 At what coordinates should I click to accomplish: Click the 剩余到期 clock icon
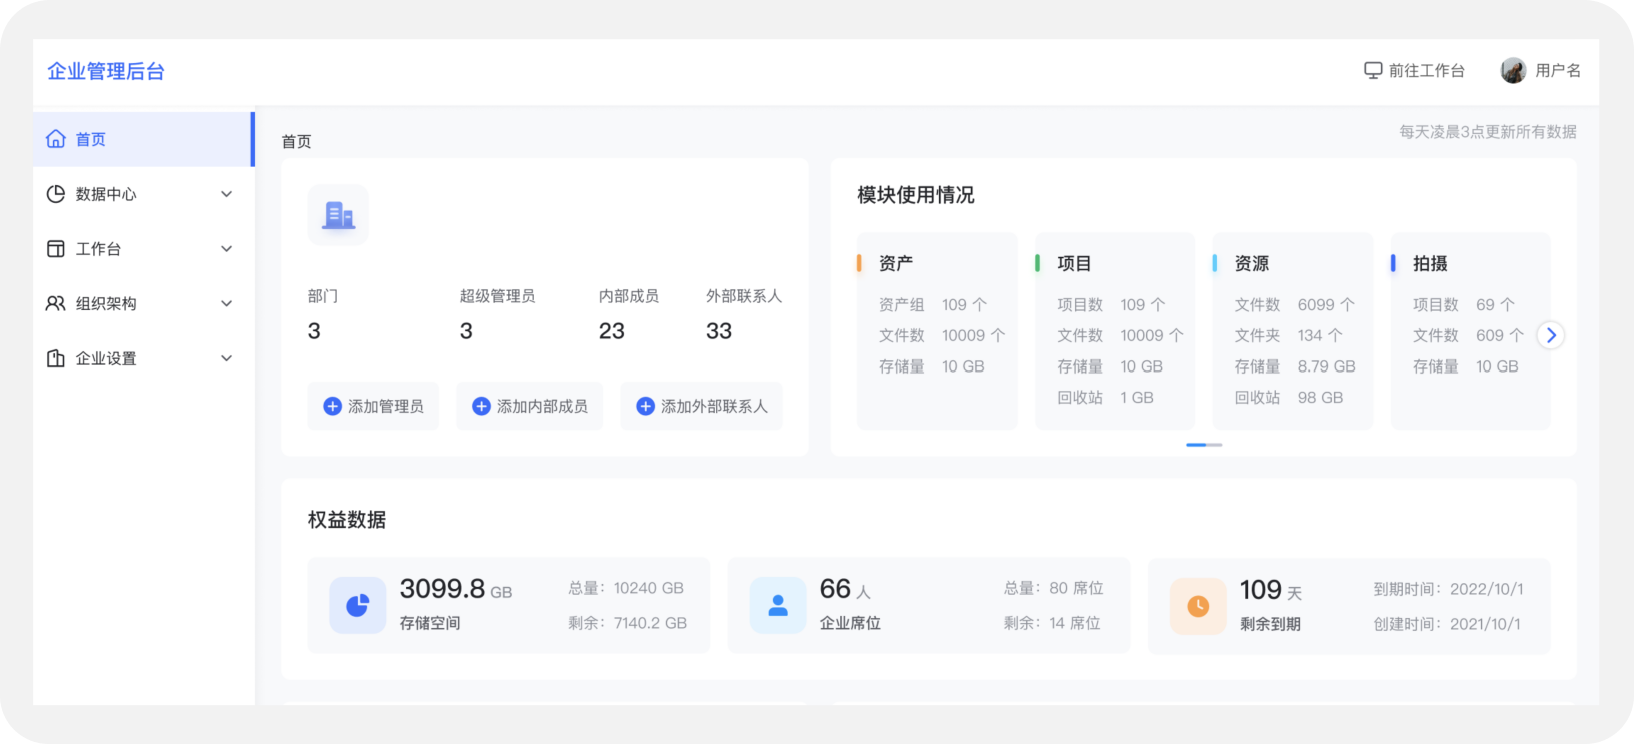[x=1198, y=606]
